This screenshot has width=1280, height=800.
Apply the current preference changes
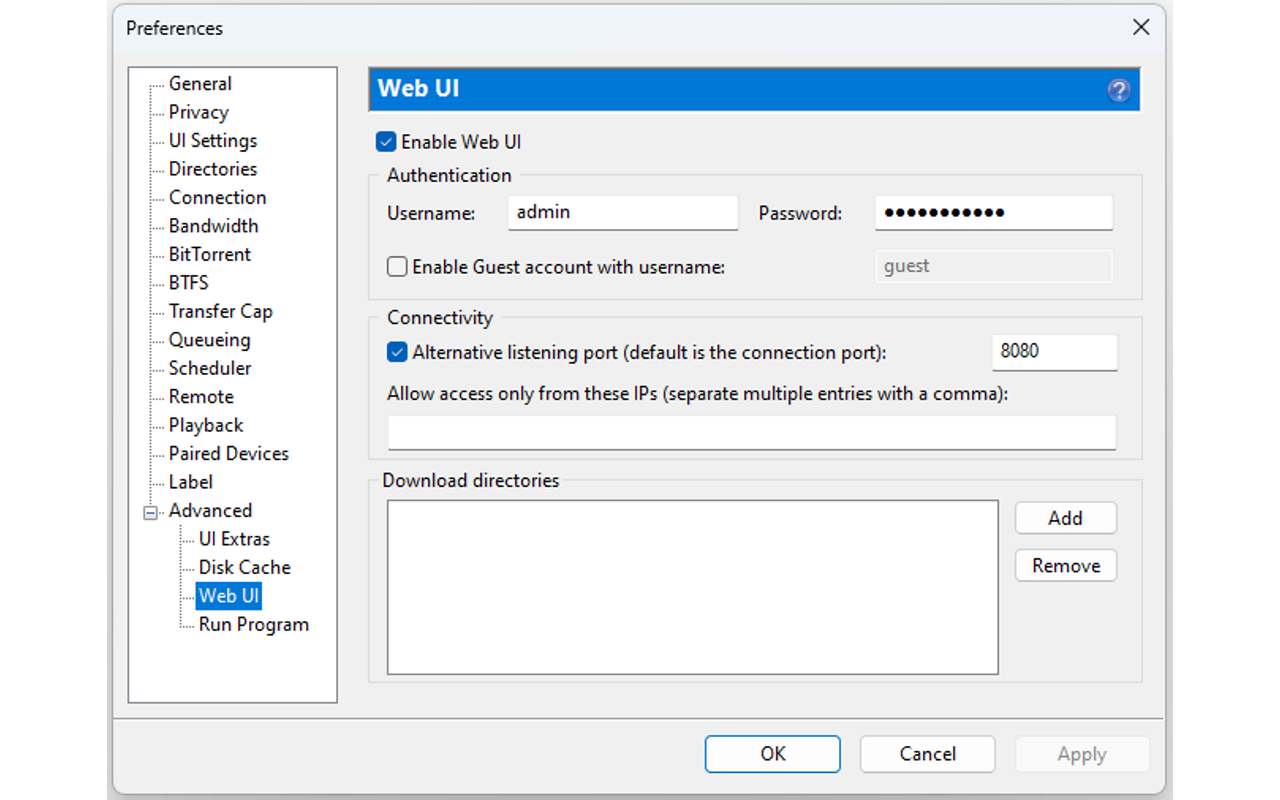[1082, 754]
